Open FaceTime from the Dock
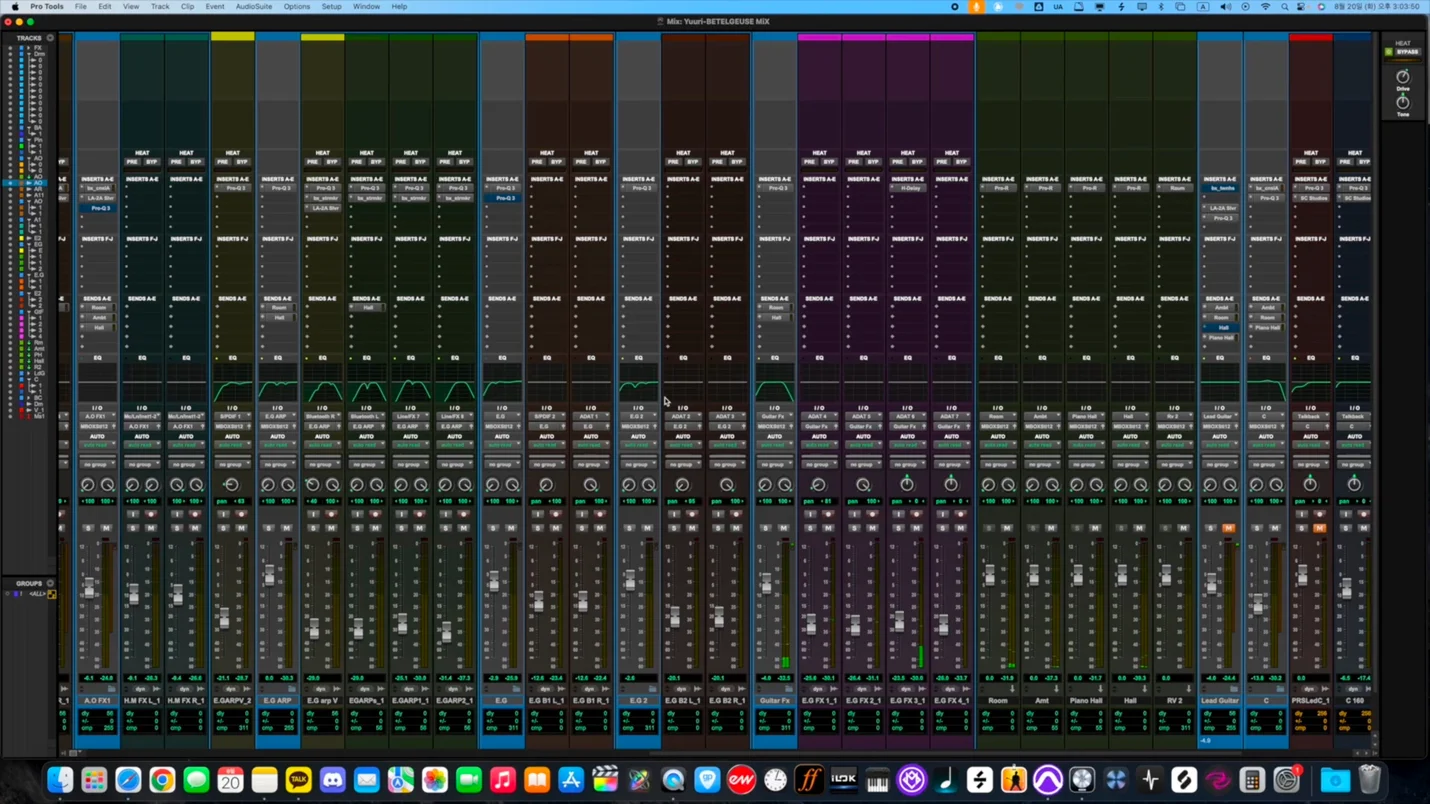This screenshot has height=804, width=1430. tap(468, 780)
